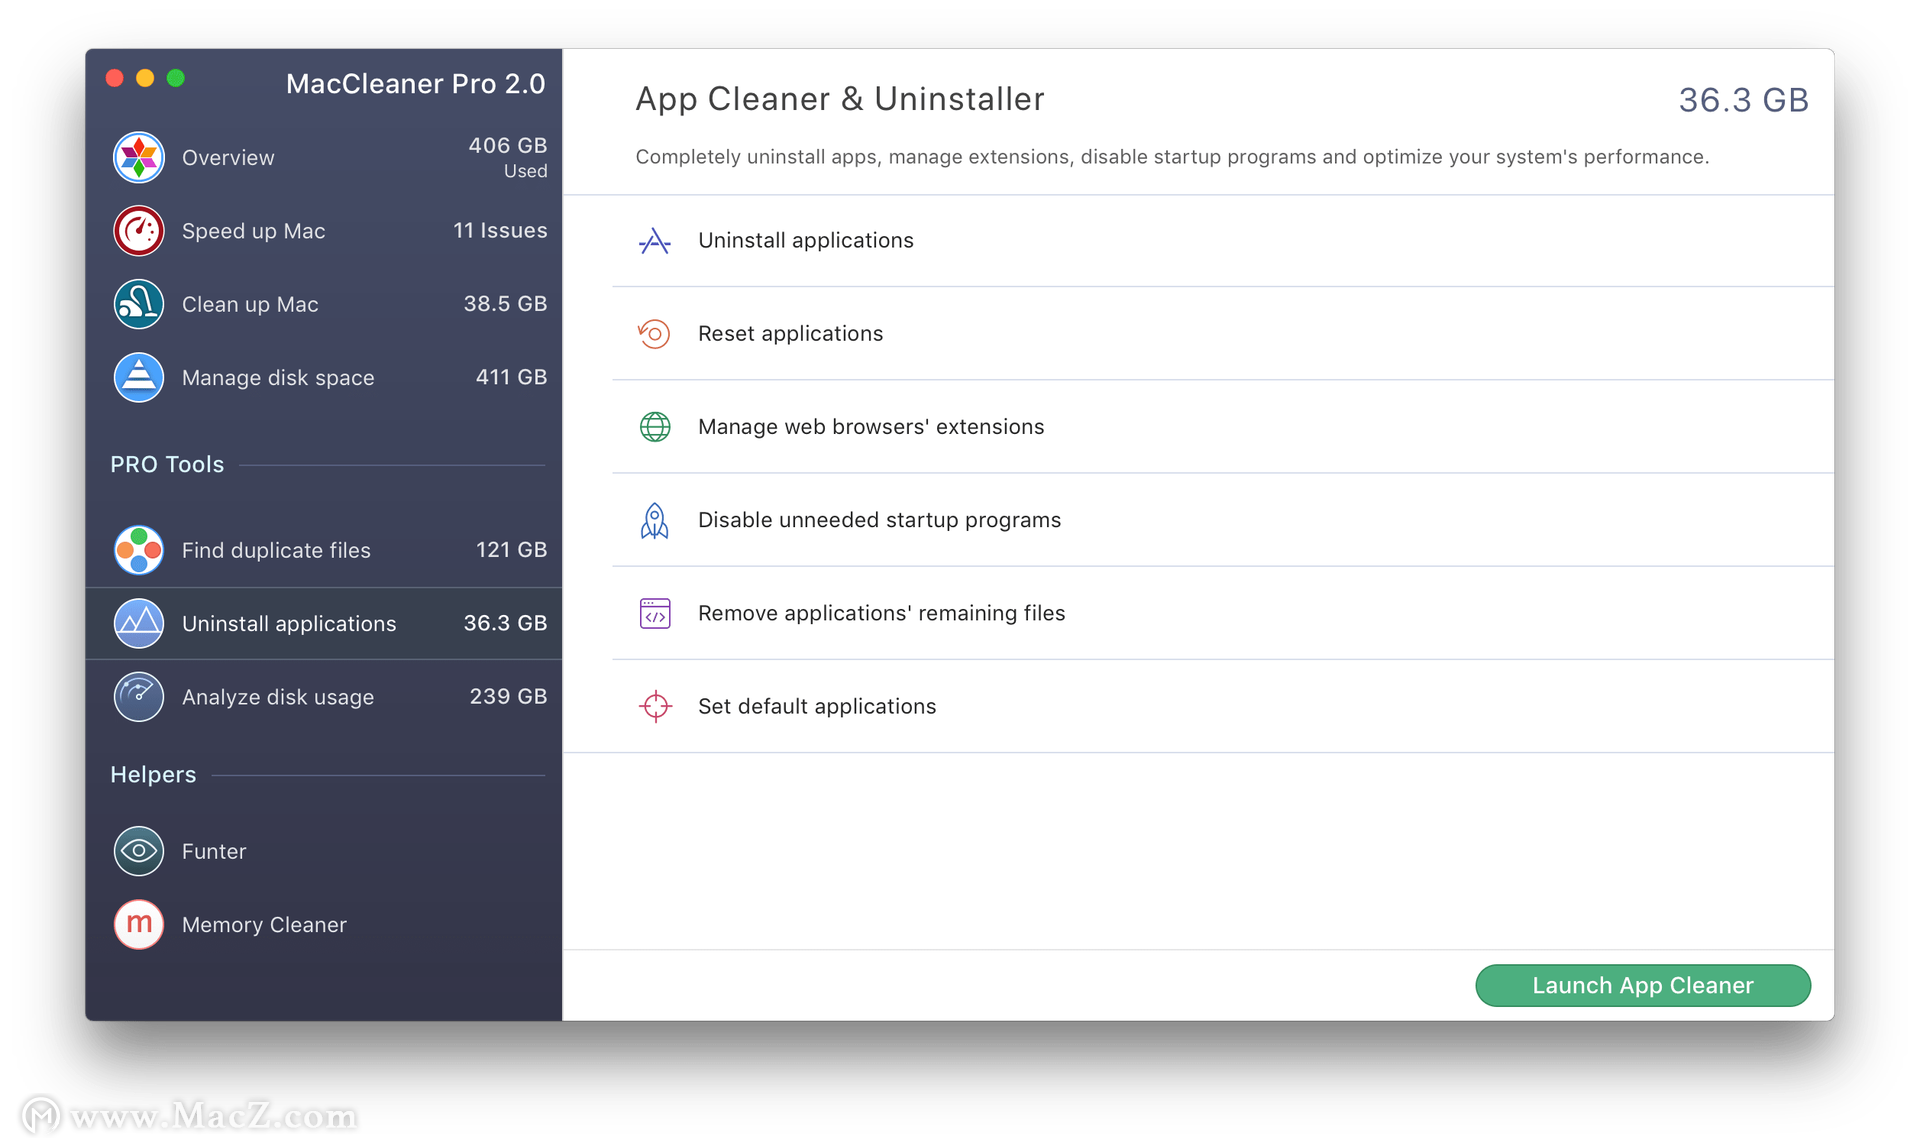Open Memory Cleaner helper label

(264, 925)
